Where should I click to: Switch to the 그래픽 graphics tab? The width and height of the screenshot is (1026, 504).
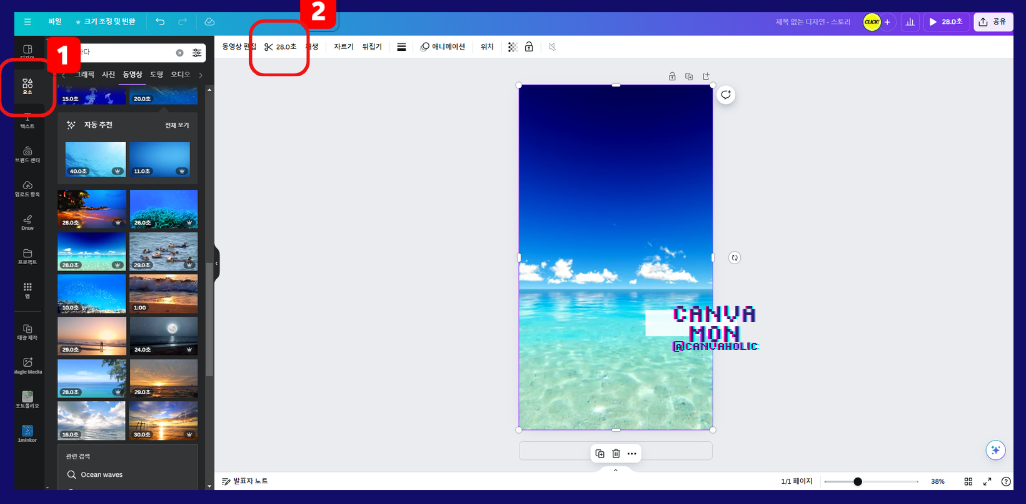(84, 75)
